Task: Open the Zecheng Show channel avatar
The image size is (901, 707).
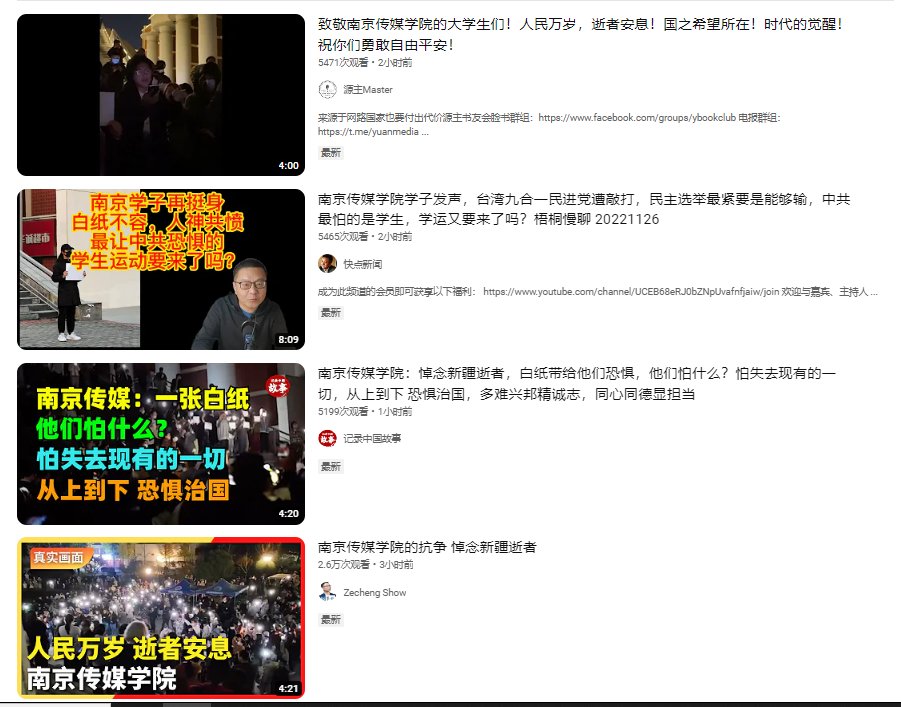Action: point(328,592)
